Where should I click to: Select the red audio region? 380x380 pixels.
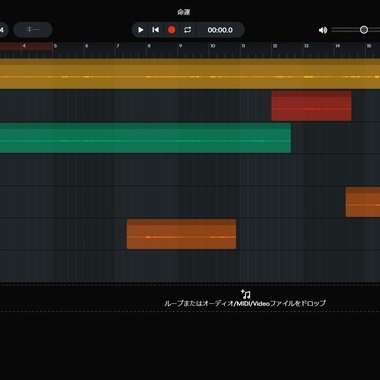(x=311, y=106)
